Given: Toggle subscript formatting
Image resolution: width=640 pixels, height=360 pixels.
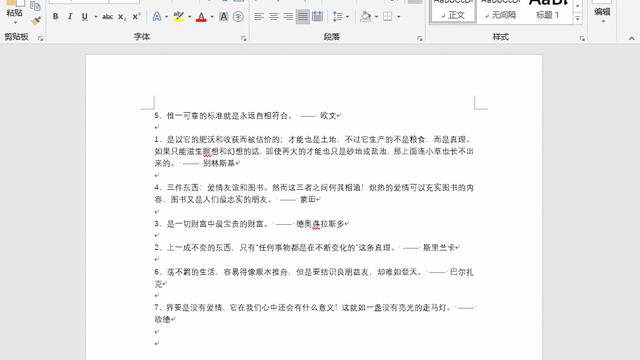Looking at the screenshot, I should [122, 17].
